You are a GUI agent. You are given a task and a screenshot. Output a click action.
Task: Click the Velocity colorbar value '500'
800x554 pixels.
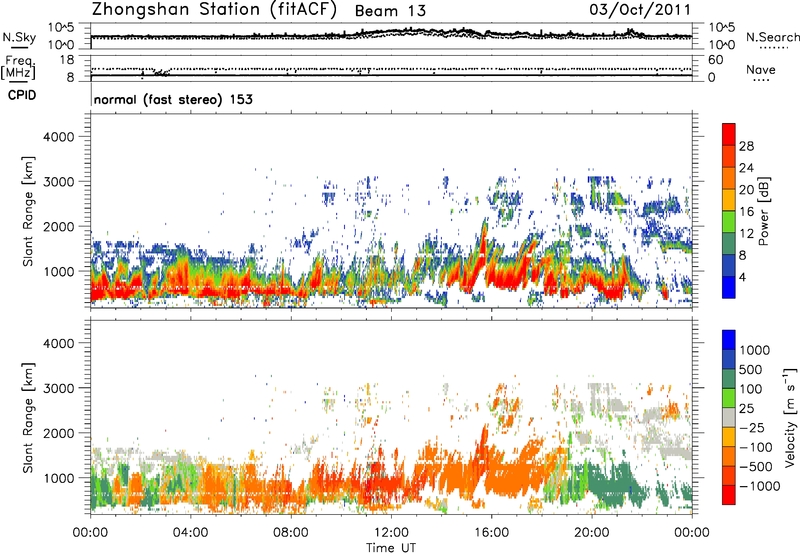pos(751,370)
